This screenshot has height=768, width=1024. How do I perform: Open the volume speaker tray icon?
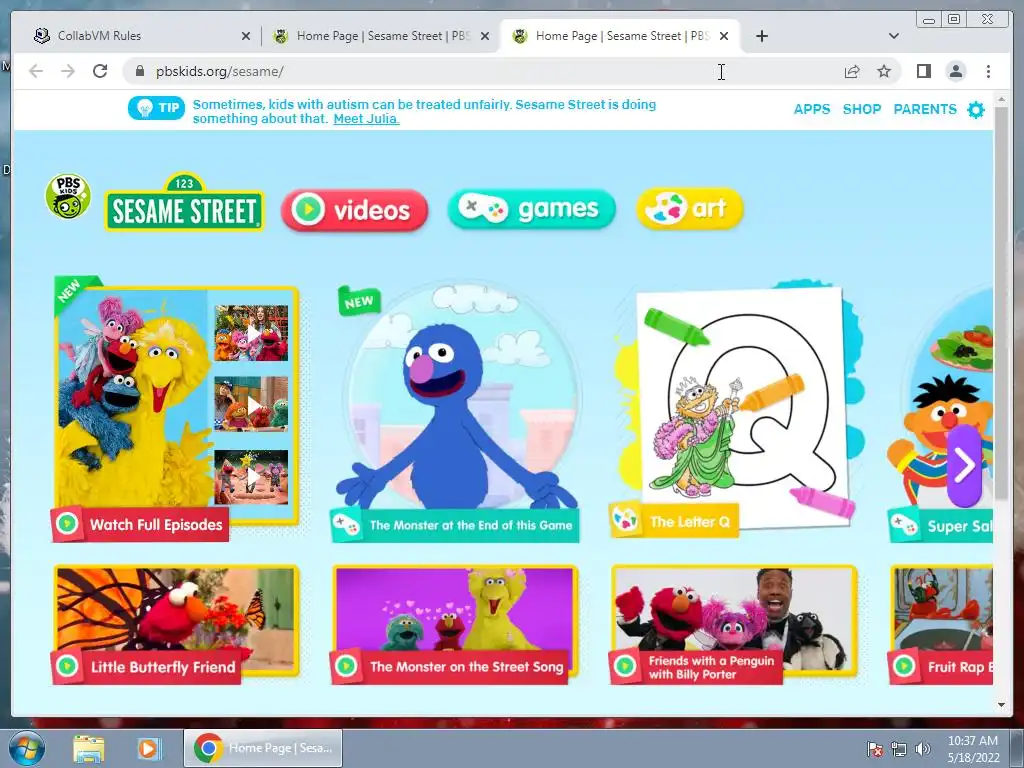[923, 749]
